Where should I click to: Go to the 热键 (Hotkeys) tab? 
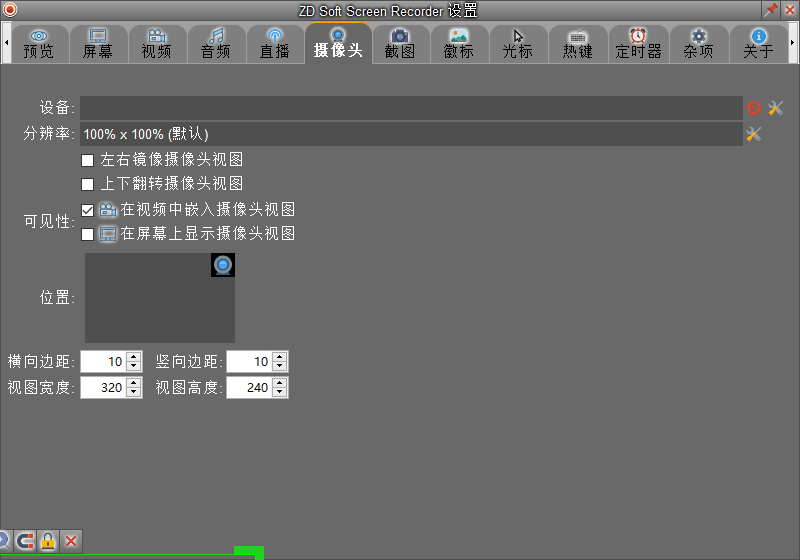(578, 44)
